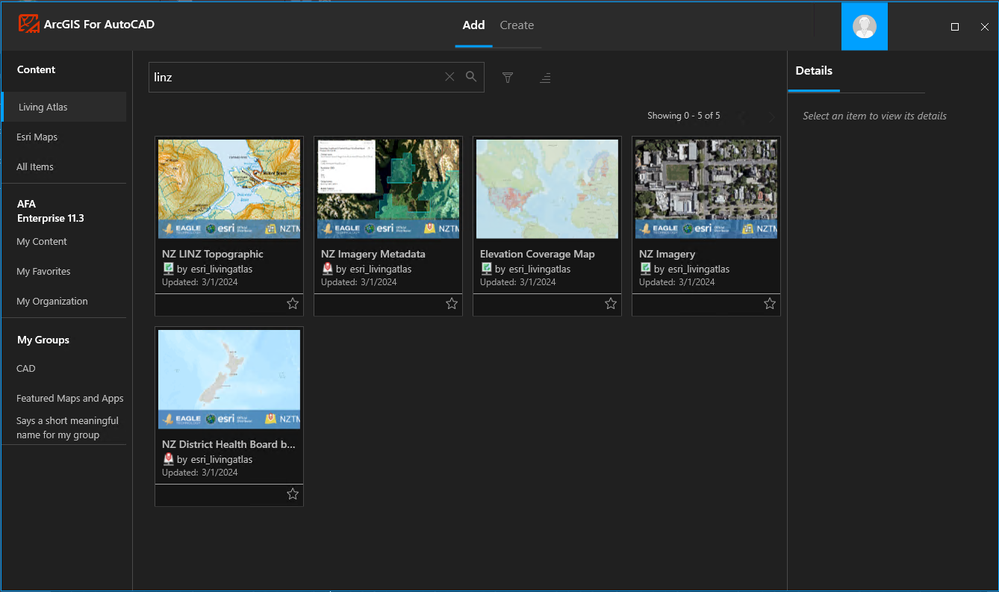Click 'Select an item to view its details'

tap(874, 116)
